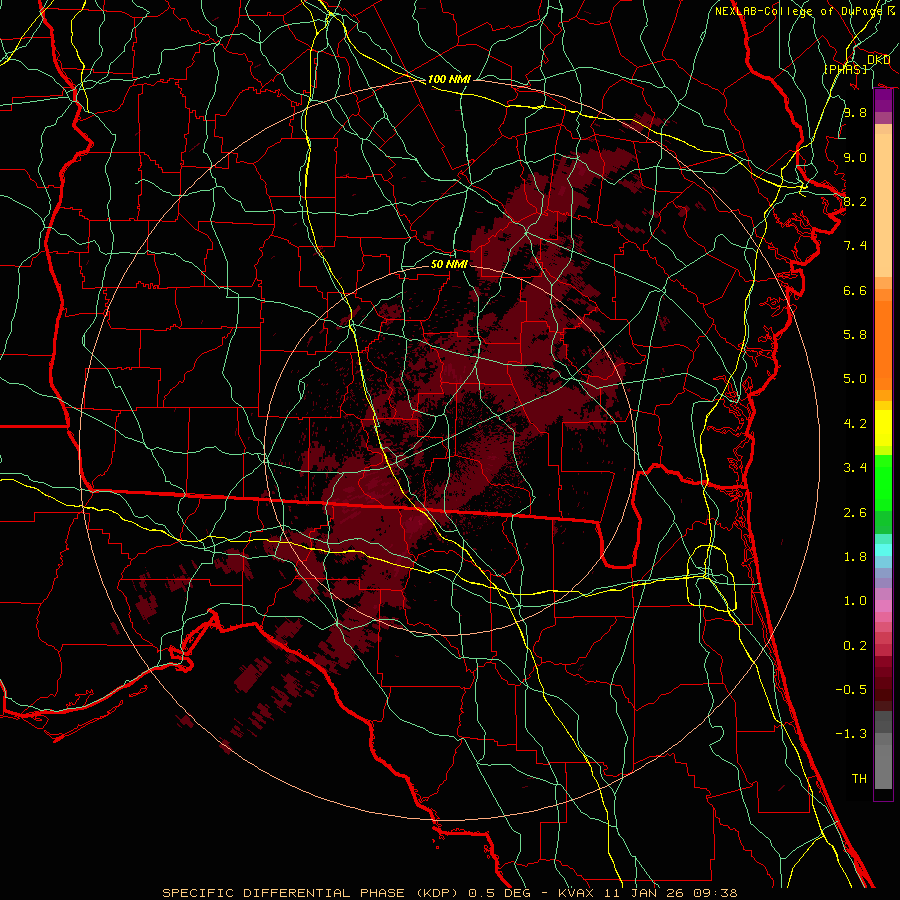Click the TH threshold label

[x=859, y=779]
